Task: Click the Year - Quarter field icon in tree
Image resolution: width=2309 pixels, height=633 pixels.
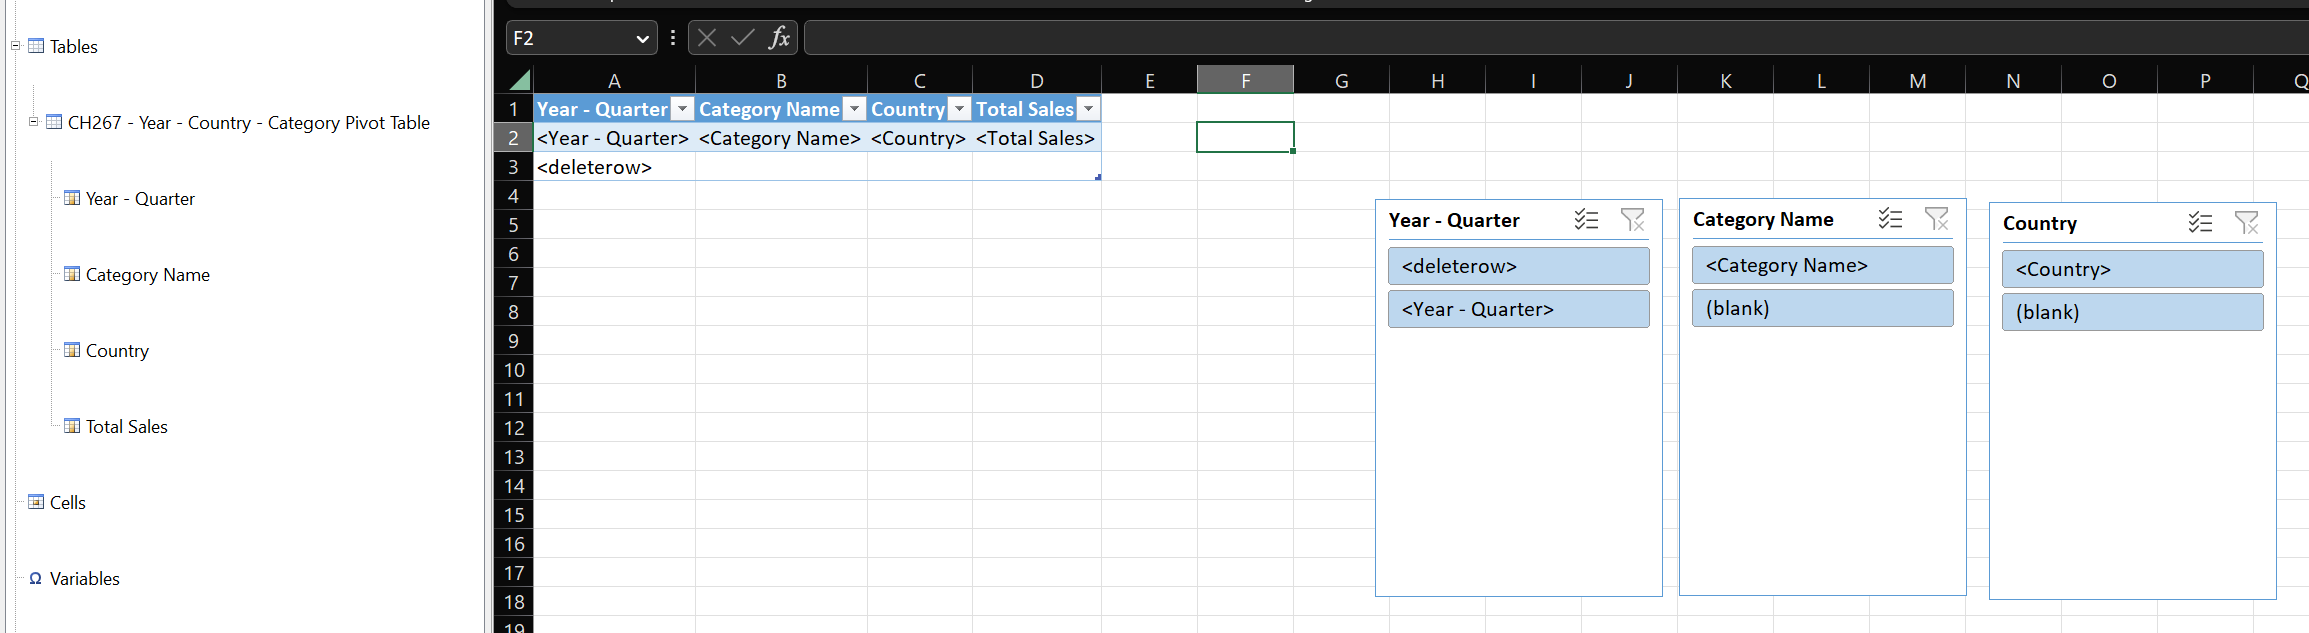Action: [x=72, y=198]
